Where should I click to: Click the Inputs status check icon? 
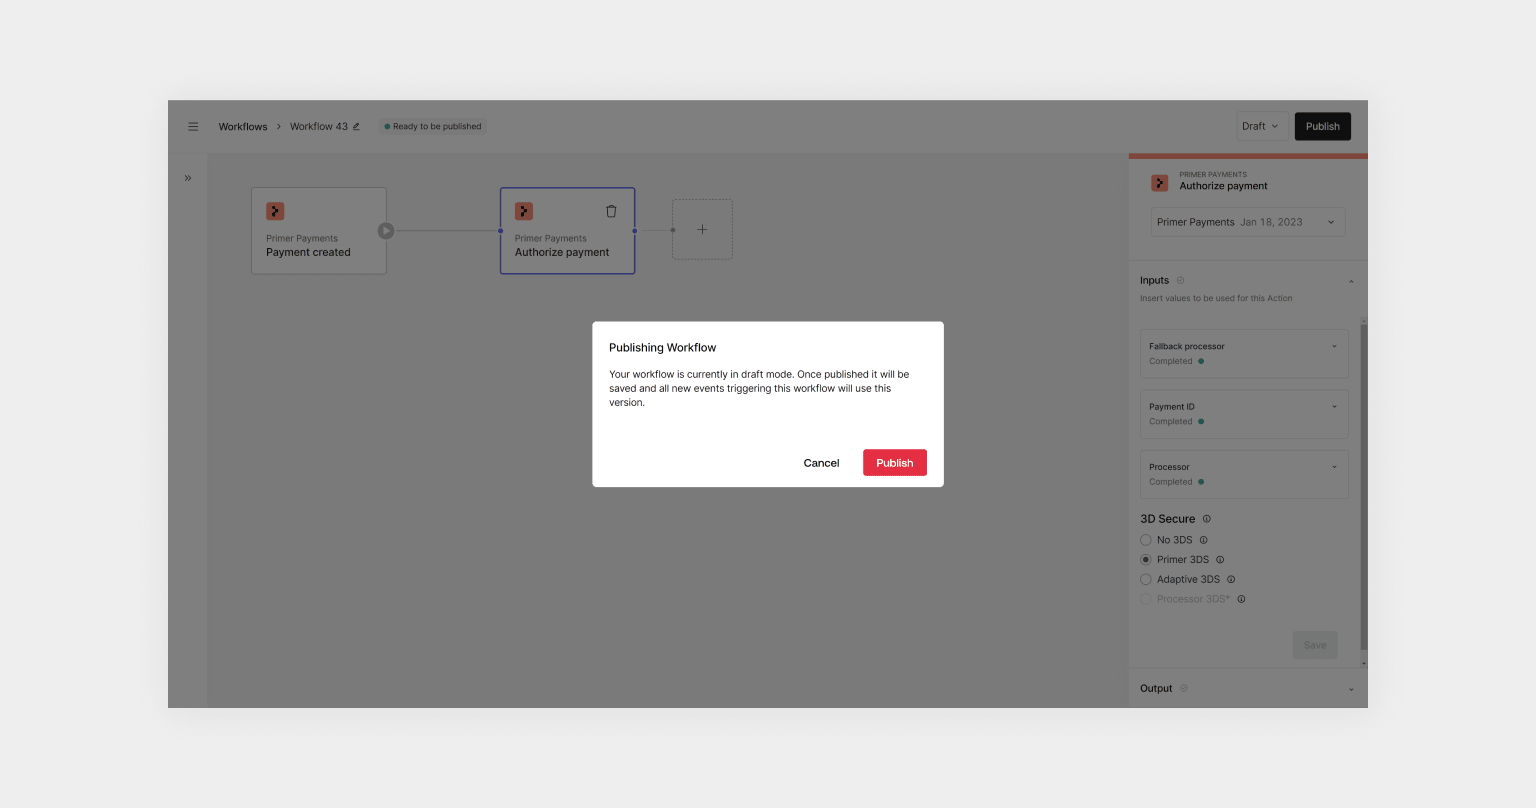coord(1180,280)
